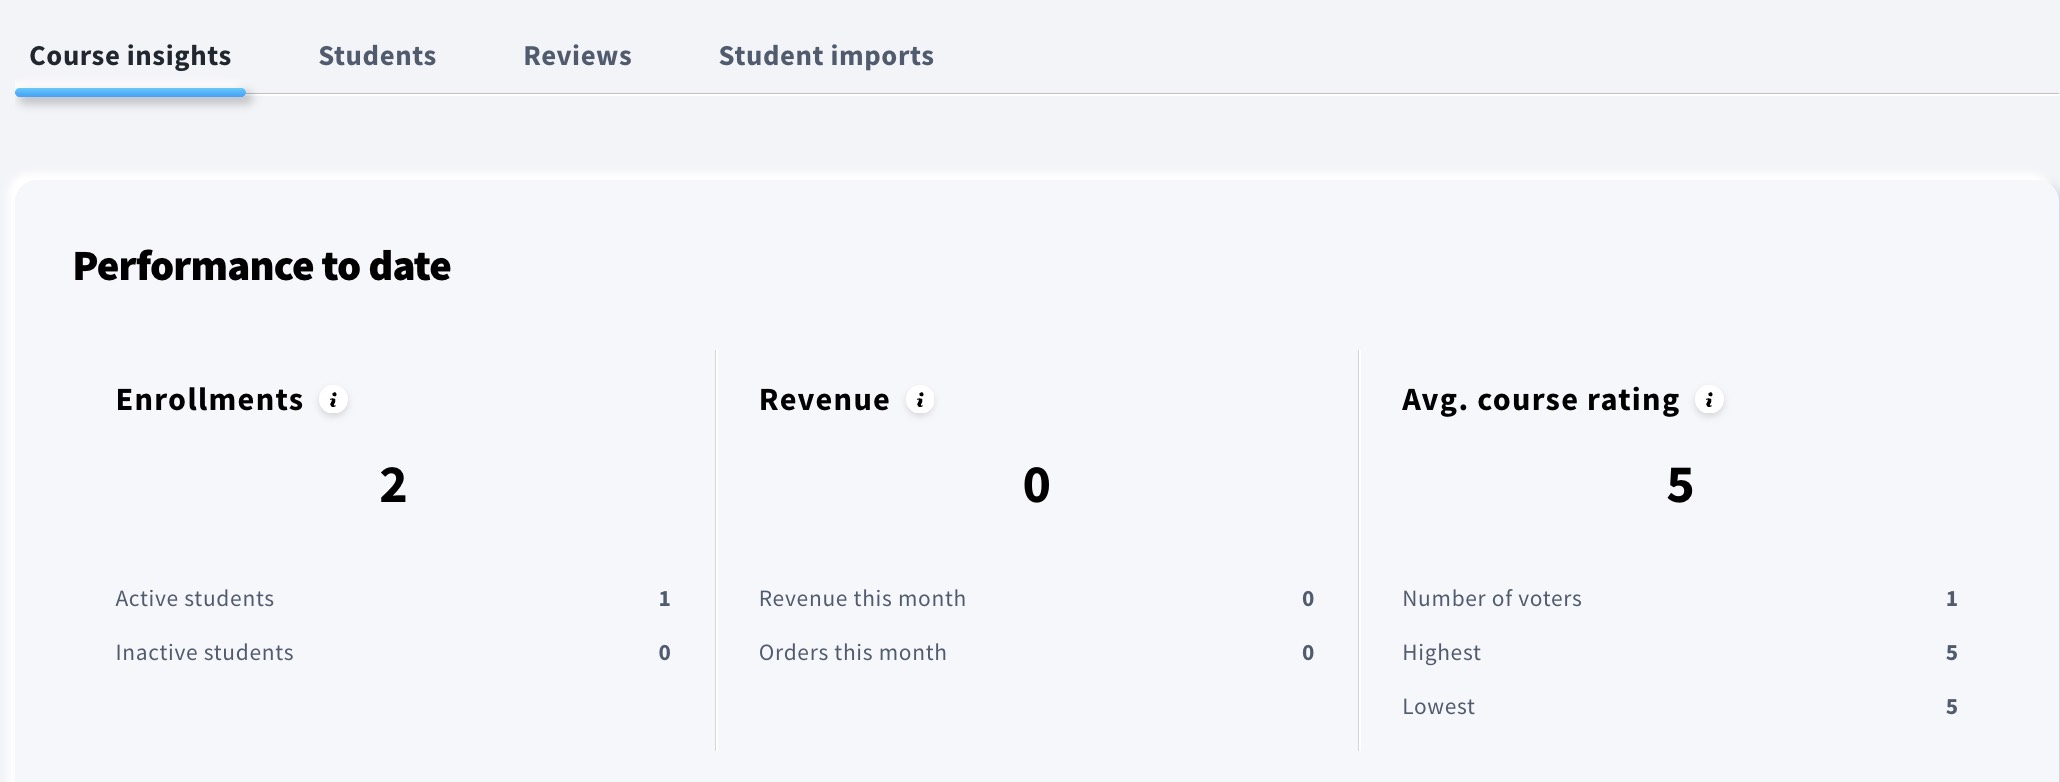
Task: Select the Orders this month label
Action: pyautogui.click(x=852, y=652)
